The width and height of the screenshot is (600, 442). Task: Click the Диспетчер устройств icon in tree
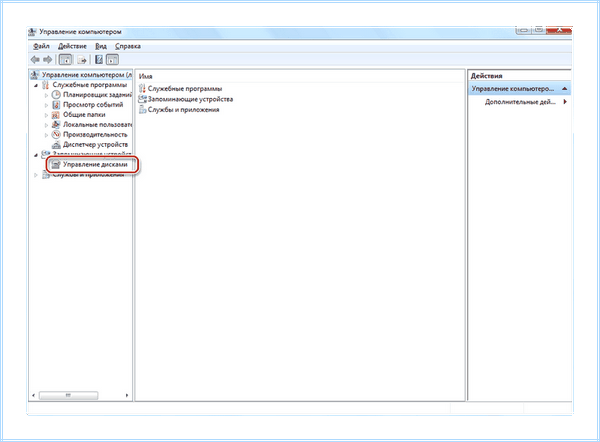point(56,145)
